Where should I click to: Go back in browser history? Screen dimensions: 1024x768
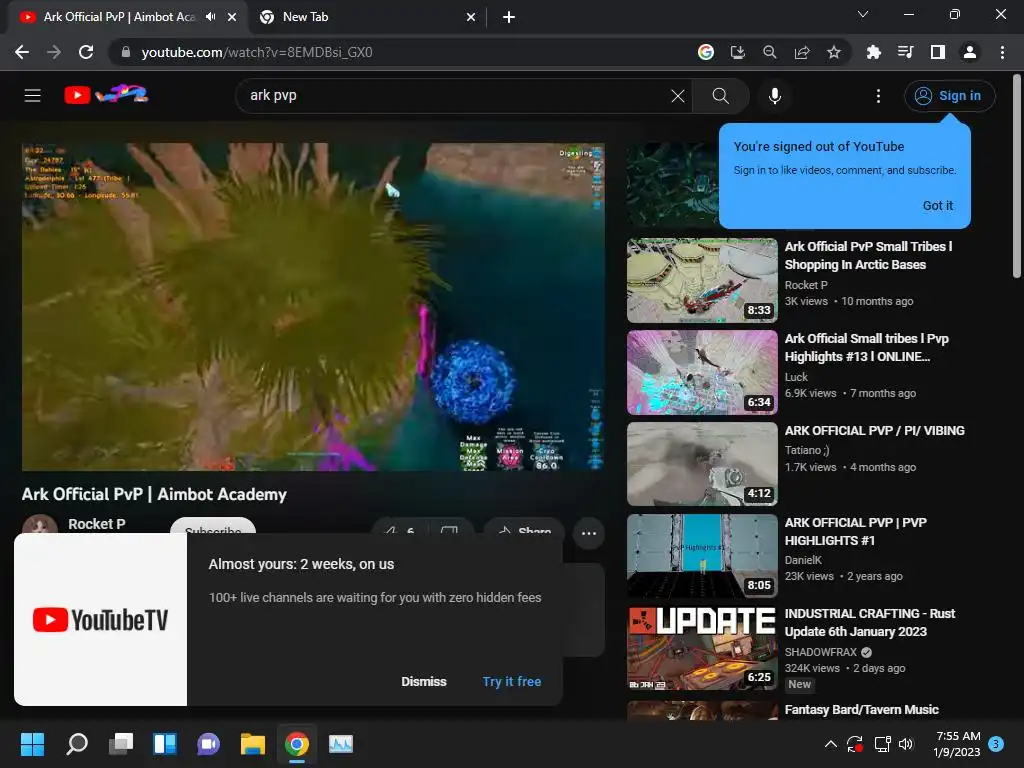(x=22, y=52)
